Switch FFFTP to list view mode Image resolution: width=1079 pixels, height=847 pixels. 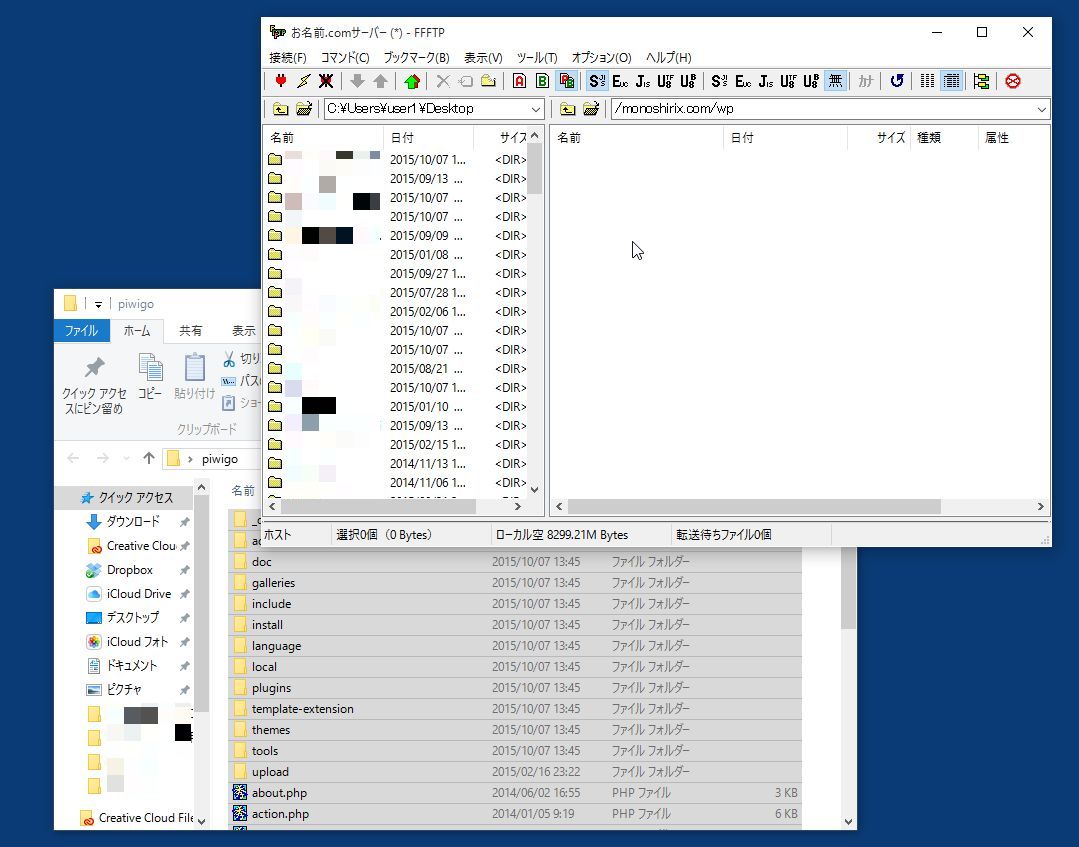point(928,81)
